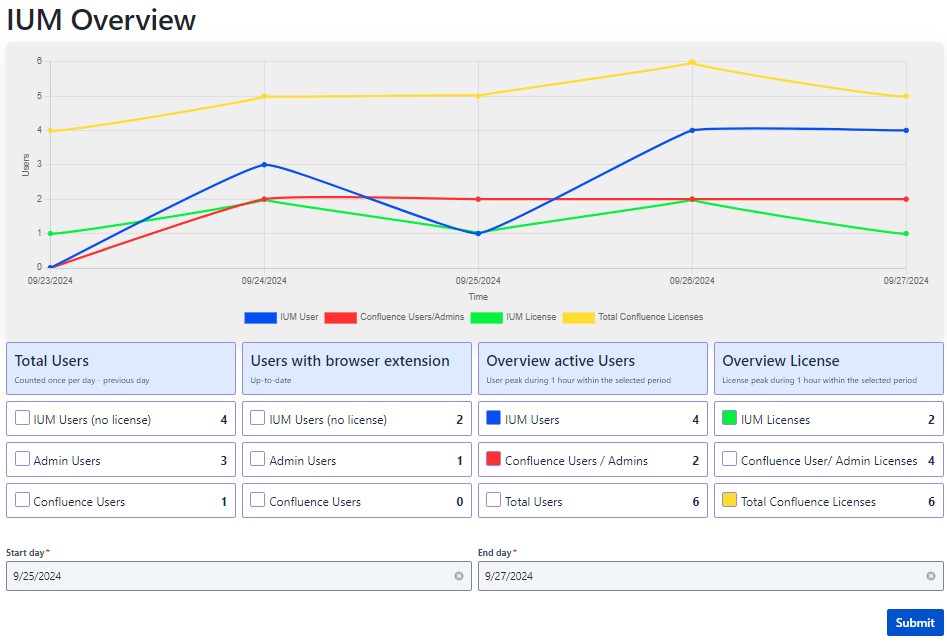The height and width of the screenshot is (642, 947).
Task: Check Confluence User/ Admin Licenses box
Action: [x=729, y=460]
